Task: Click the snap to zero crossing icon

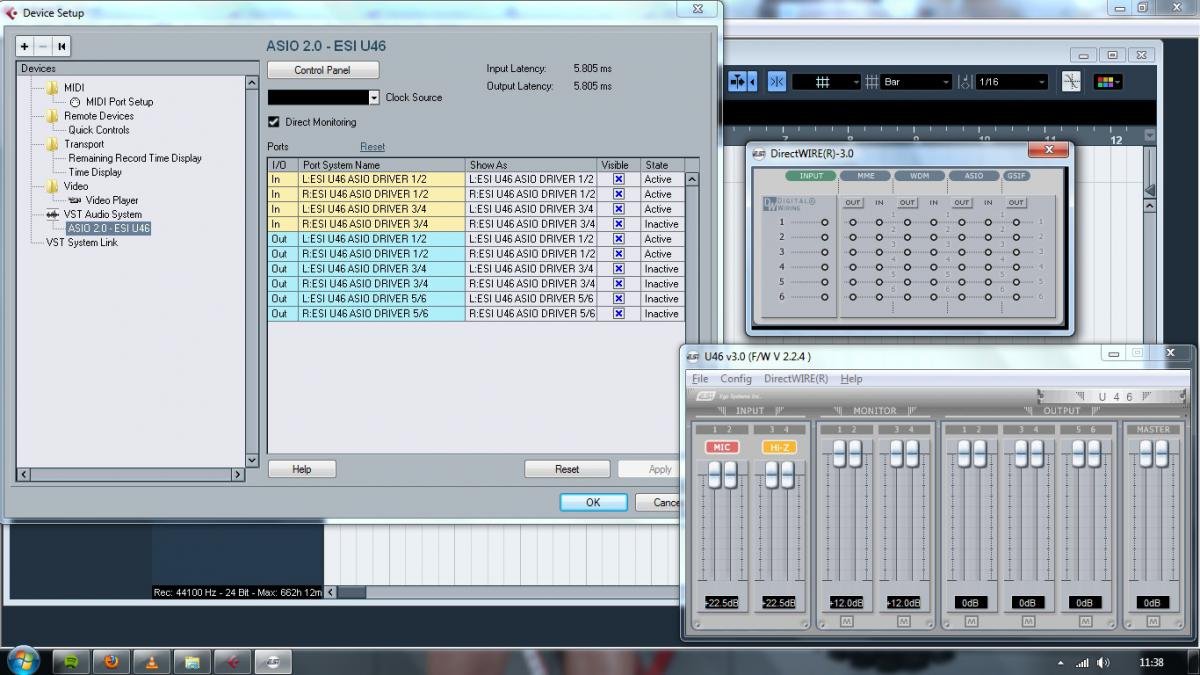Action: (1071, 82)
